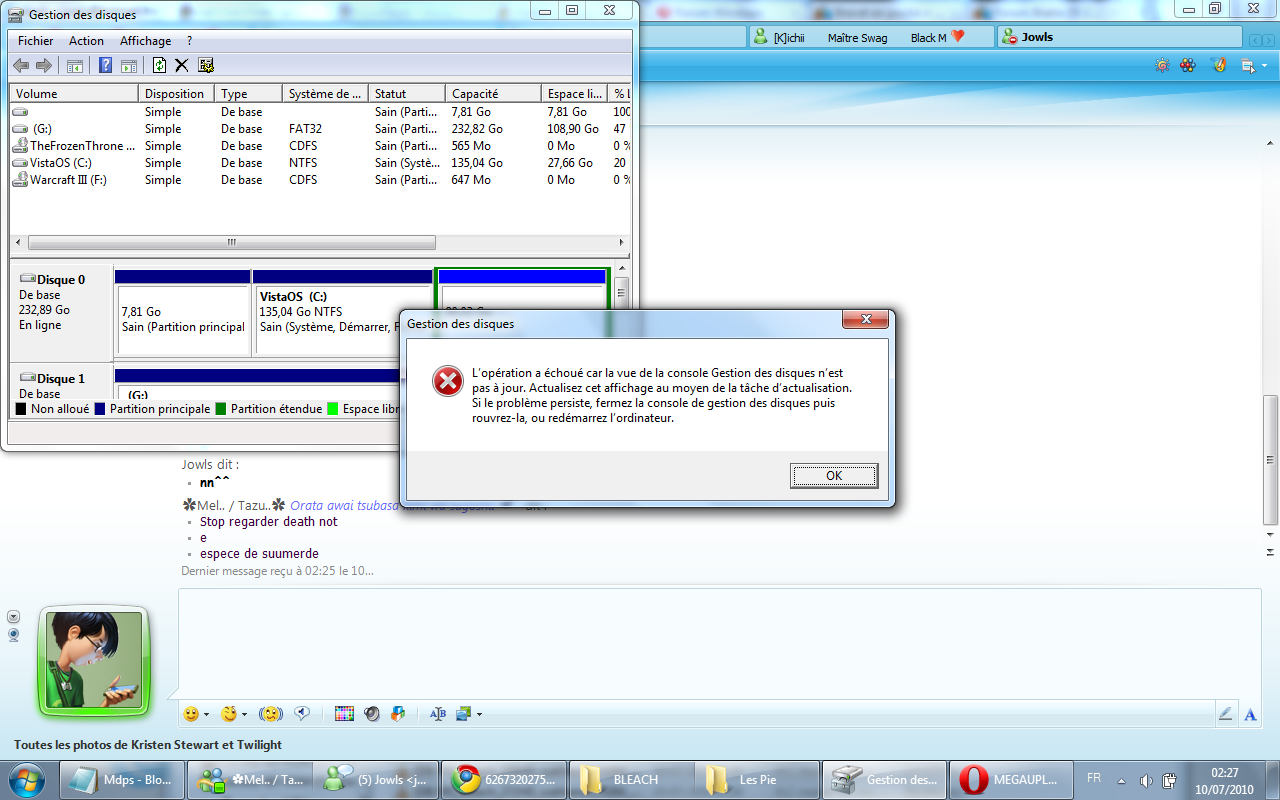Viewport: 1280px width, 800px height.
Task: Click the voice clip speech bubble icon
Action: (x=301, y=714)
